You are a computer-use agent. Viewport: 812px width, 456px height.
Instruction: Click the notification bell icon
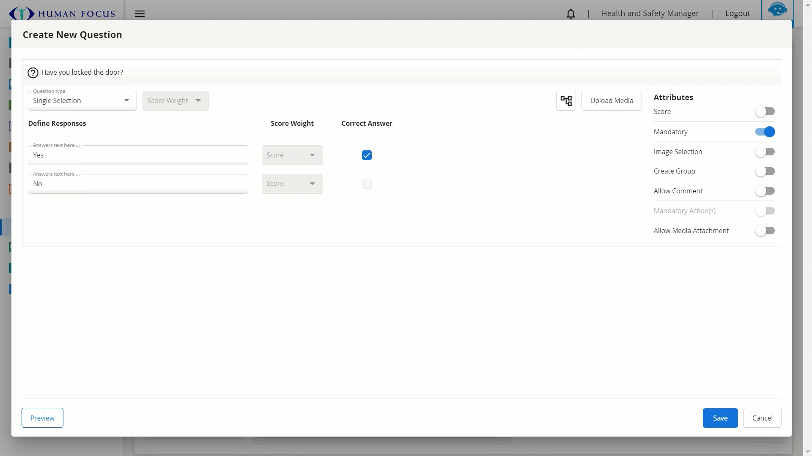(571, 13)
